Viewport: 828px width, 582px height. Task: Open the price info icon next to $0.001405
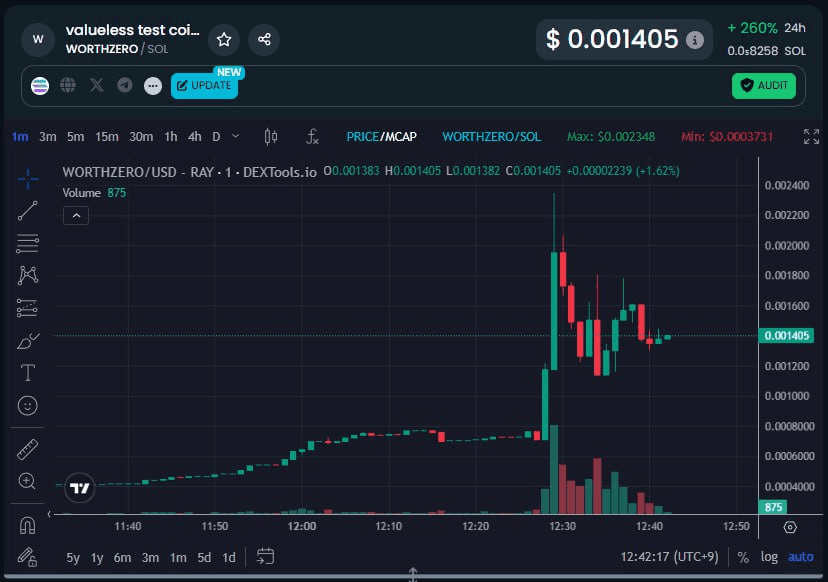pos(695,40)
